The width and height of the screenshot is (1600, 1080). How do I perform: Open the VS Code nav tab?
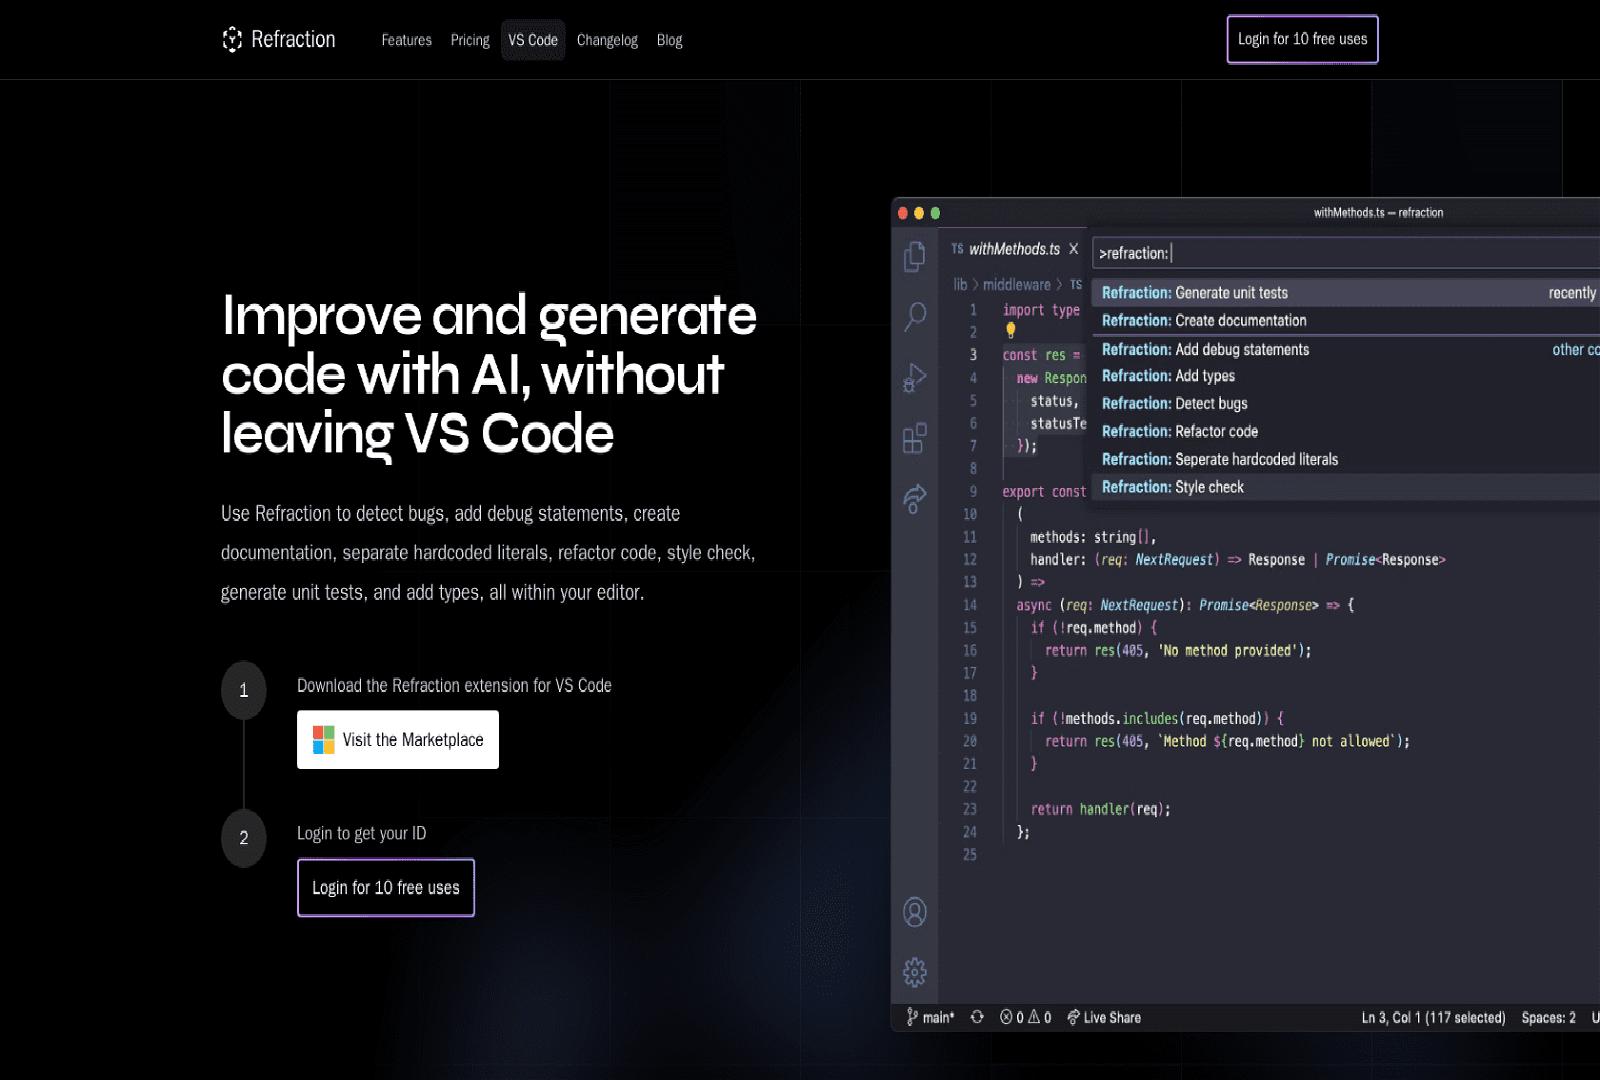532,40
